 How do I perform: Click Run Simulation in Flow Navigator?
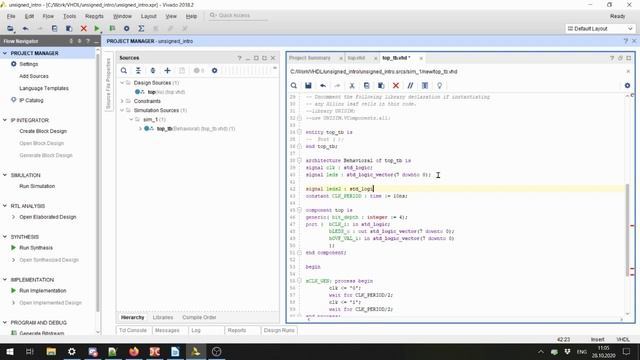click(x=37, y=186)
